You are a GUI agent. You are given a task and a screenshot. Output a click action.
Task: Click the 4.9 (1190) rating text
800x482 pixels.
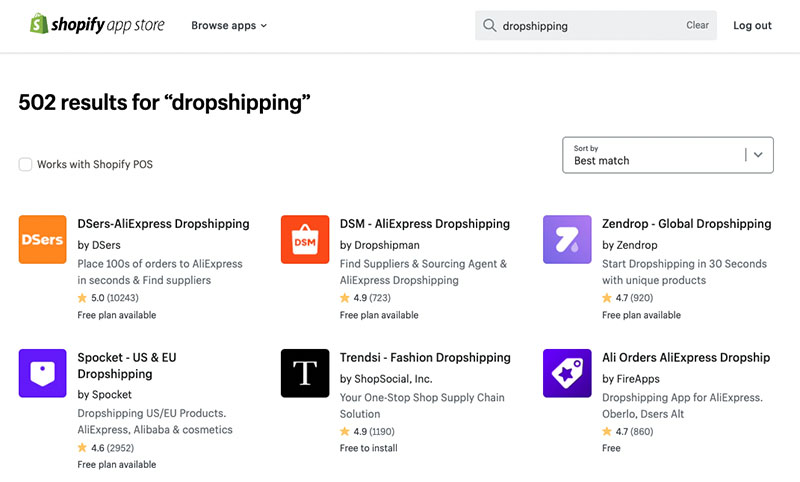(374, 432)
